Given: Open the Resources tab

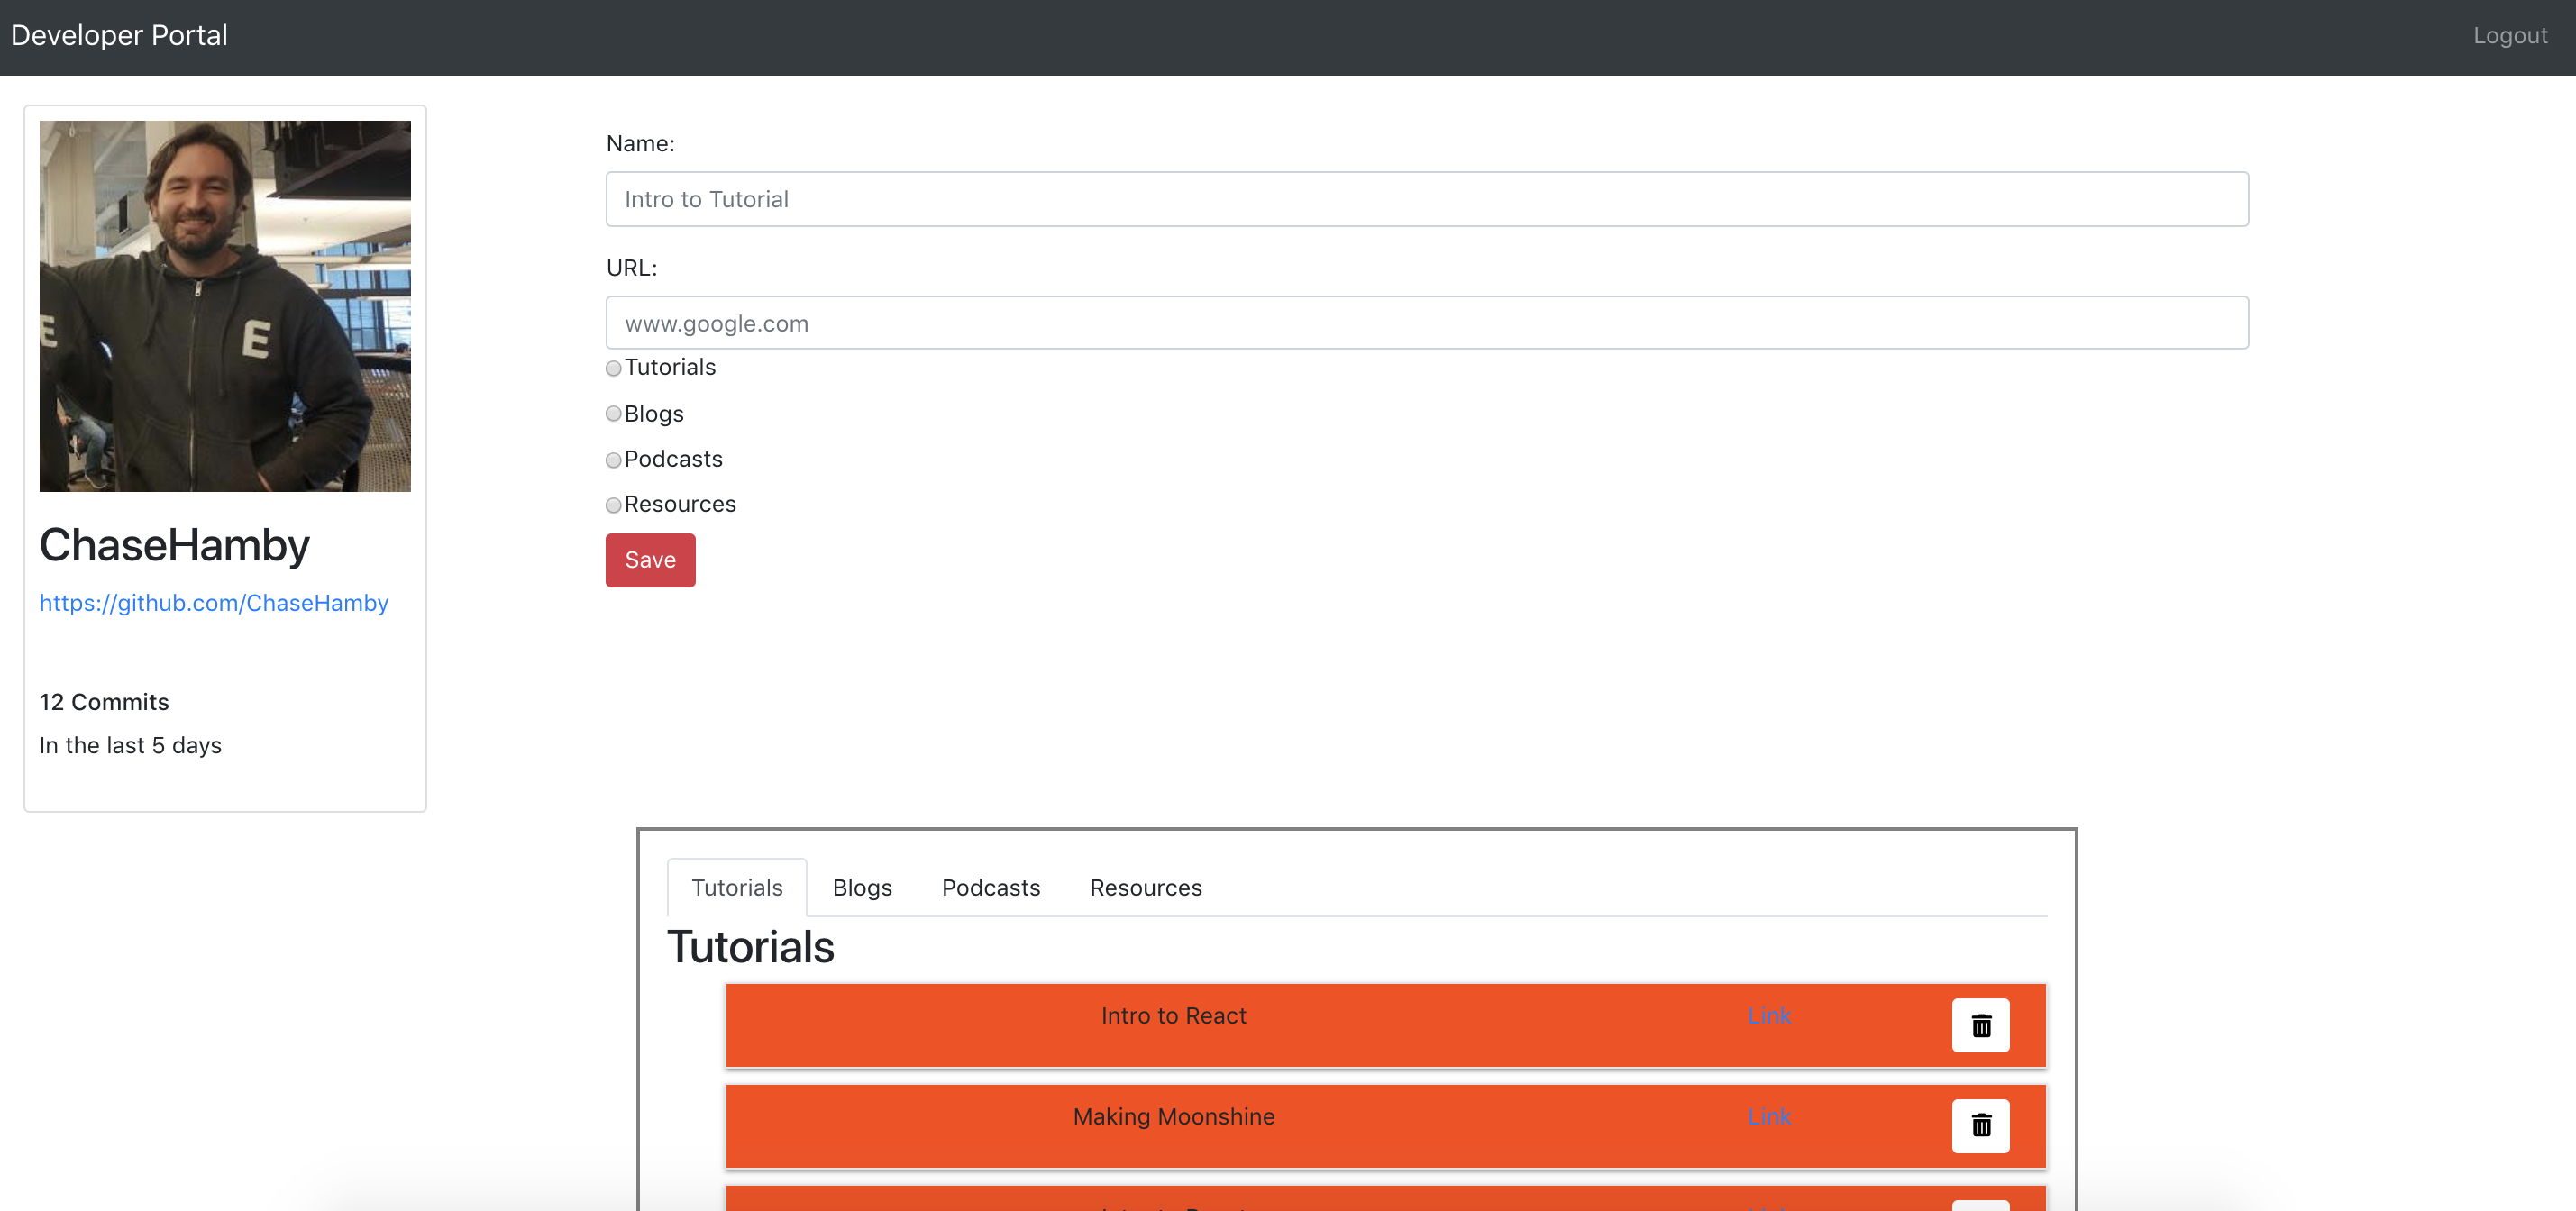Looking at the screenshot, I should 1146,887.
